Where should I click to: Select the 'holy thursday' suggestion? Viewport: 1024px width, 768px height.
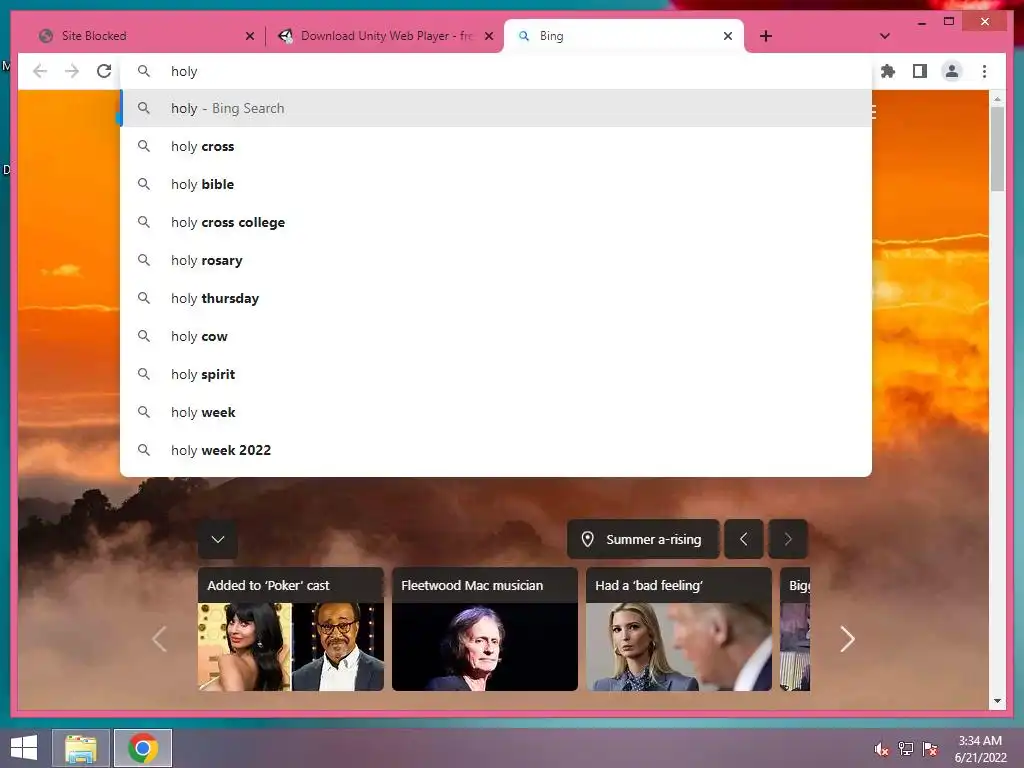tap(496, 298)
